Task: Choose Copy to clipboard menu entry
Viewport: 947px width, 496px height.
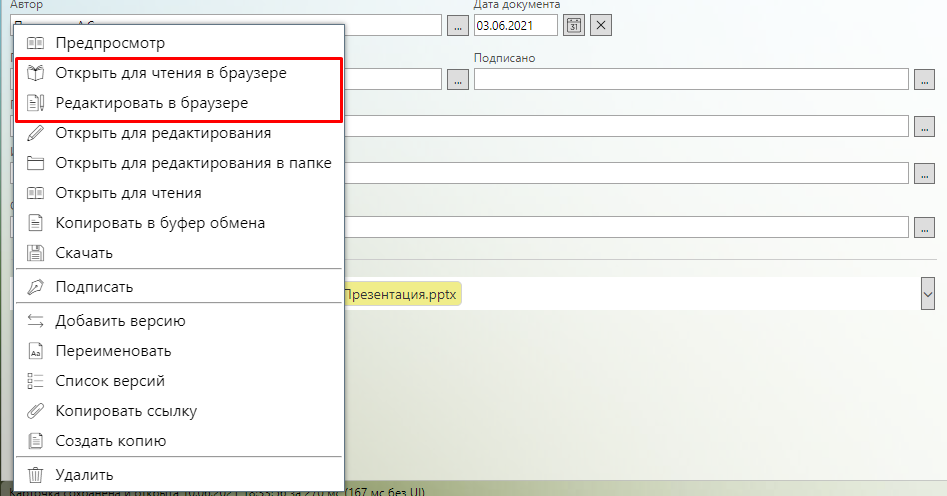Action: click(x=160, y=223)
